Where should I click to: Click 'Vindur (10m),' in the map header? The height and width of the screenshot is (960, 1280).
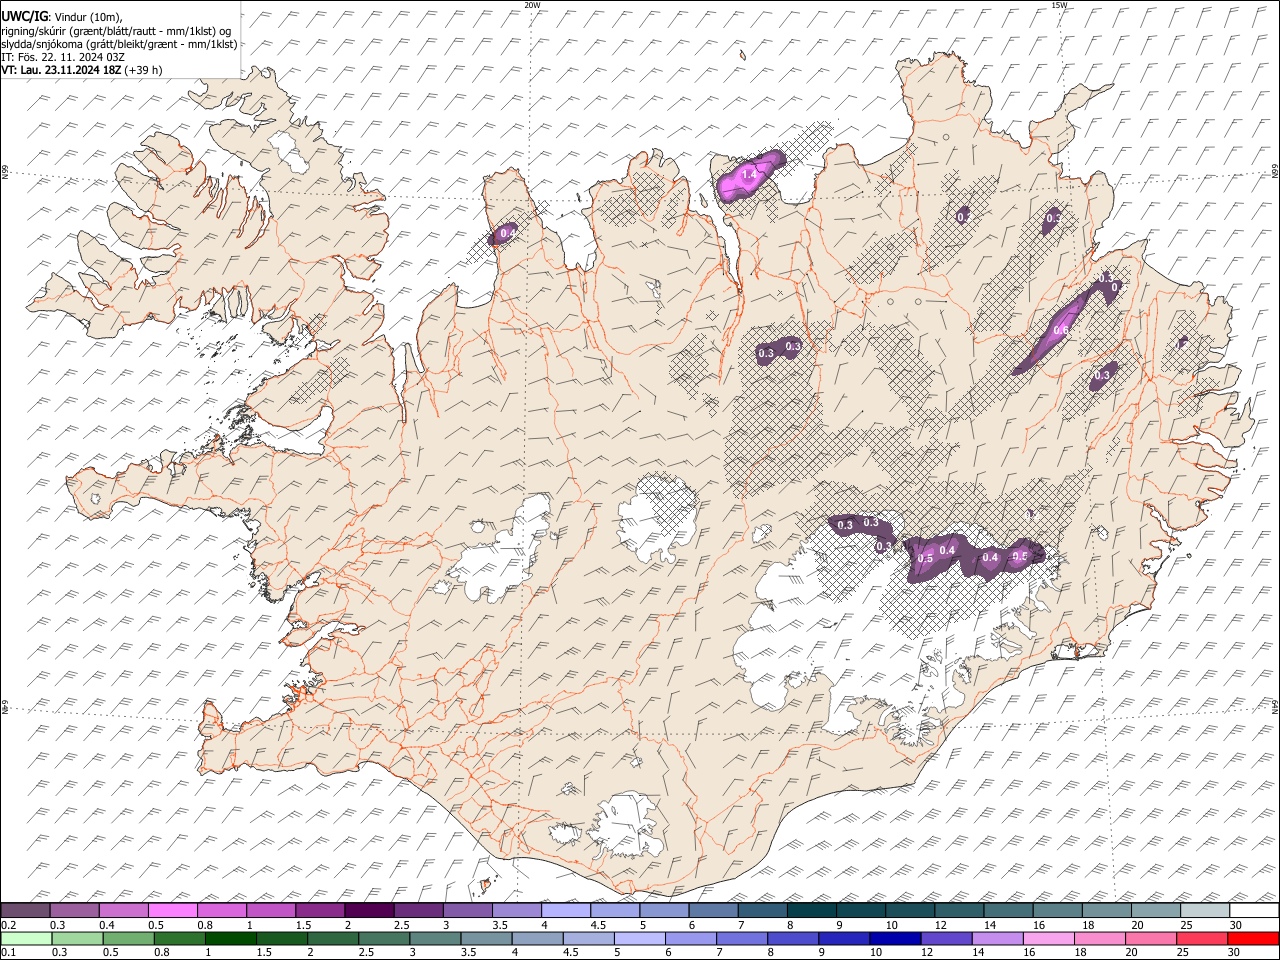click(87, 16)
